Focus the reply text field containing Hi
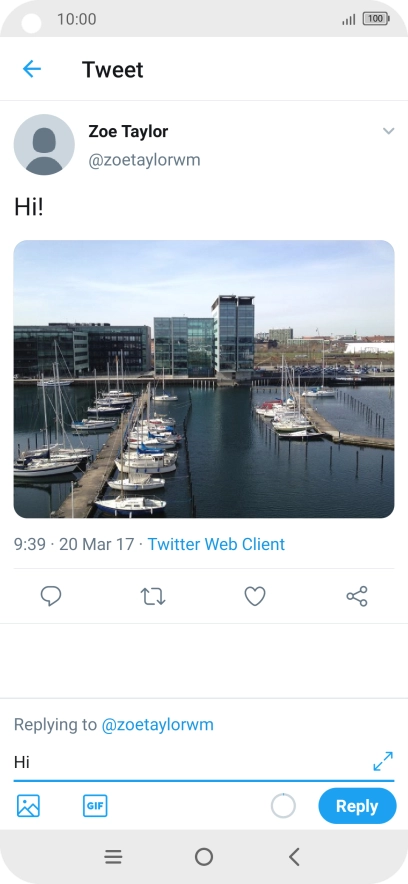 192,763
